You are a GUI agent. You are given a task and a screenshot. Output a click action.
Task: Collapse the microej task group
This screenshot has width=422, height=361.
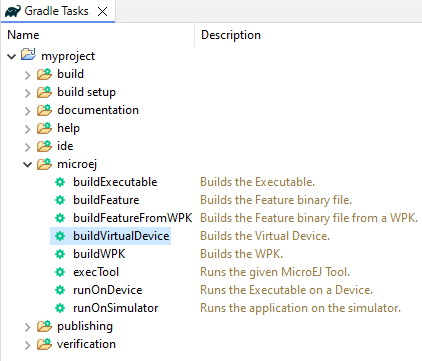tap(28, 164)
